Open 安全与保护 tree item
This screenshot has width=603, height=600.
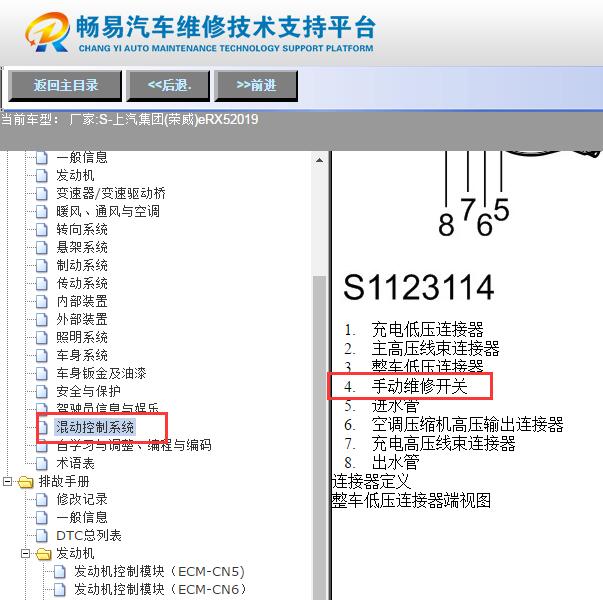88,392
